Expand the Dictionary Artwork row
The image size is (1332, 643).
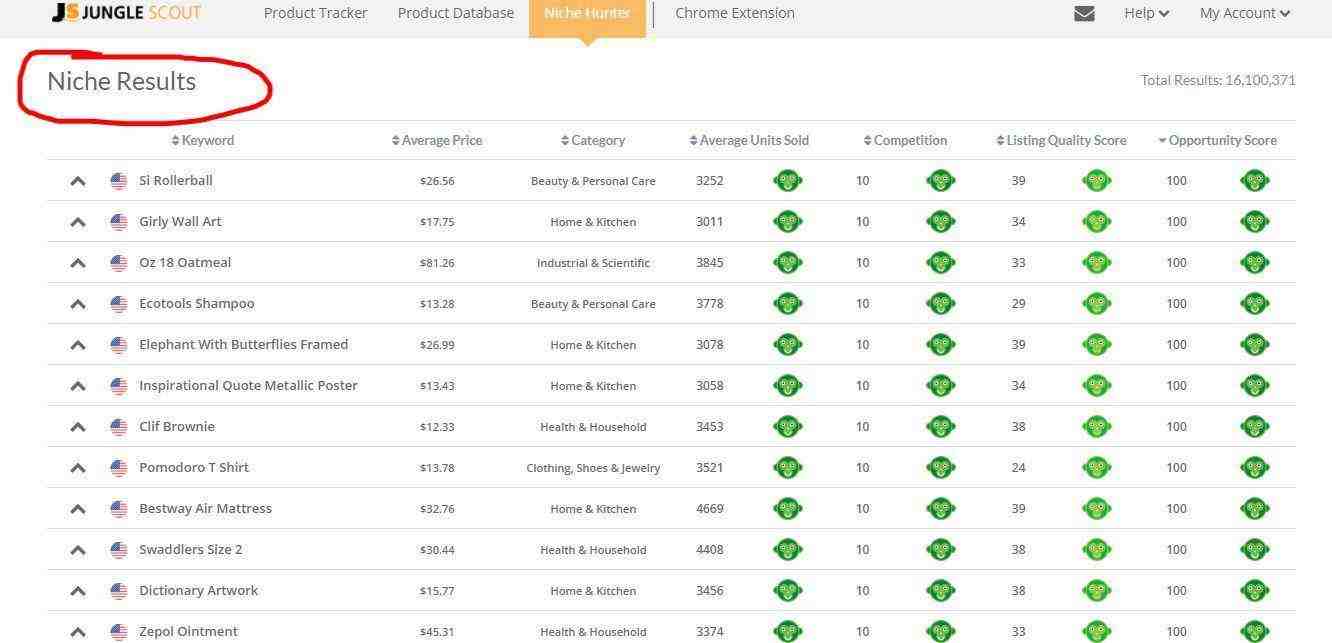tap(78, 591)
